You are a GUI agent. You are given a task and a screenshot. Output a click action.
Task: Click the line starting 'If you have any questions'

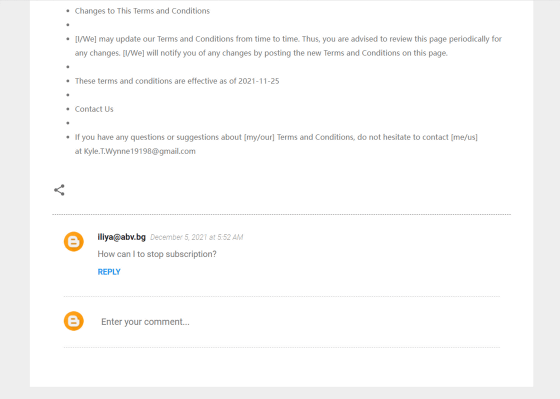click(x=276, y=137)
